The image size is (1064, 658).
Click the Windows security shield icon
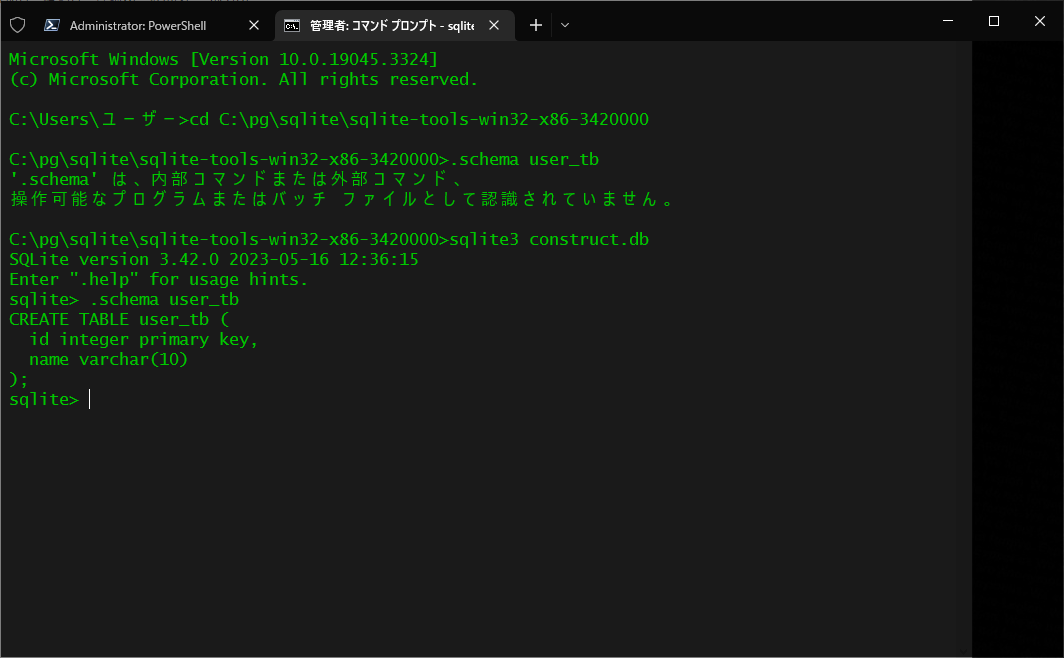(17, 24)
